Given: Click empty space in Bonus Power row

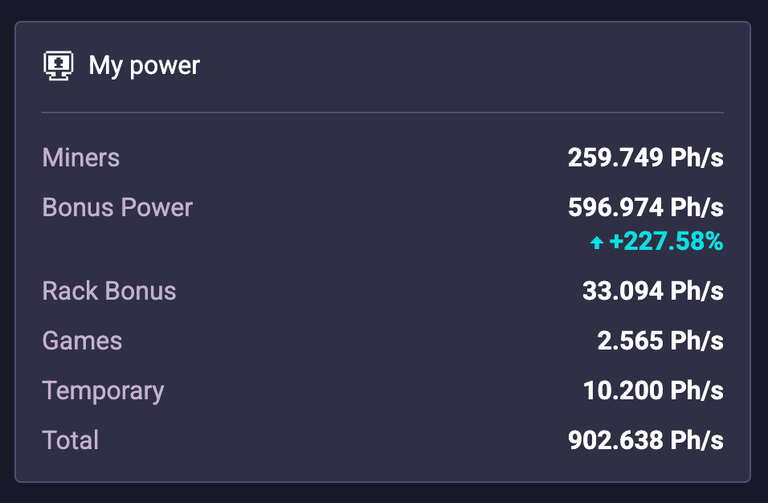Looking at the screenshot, I should [380, 207].
